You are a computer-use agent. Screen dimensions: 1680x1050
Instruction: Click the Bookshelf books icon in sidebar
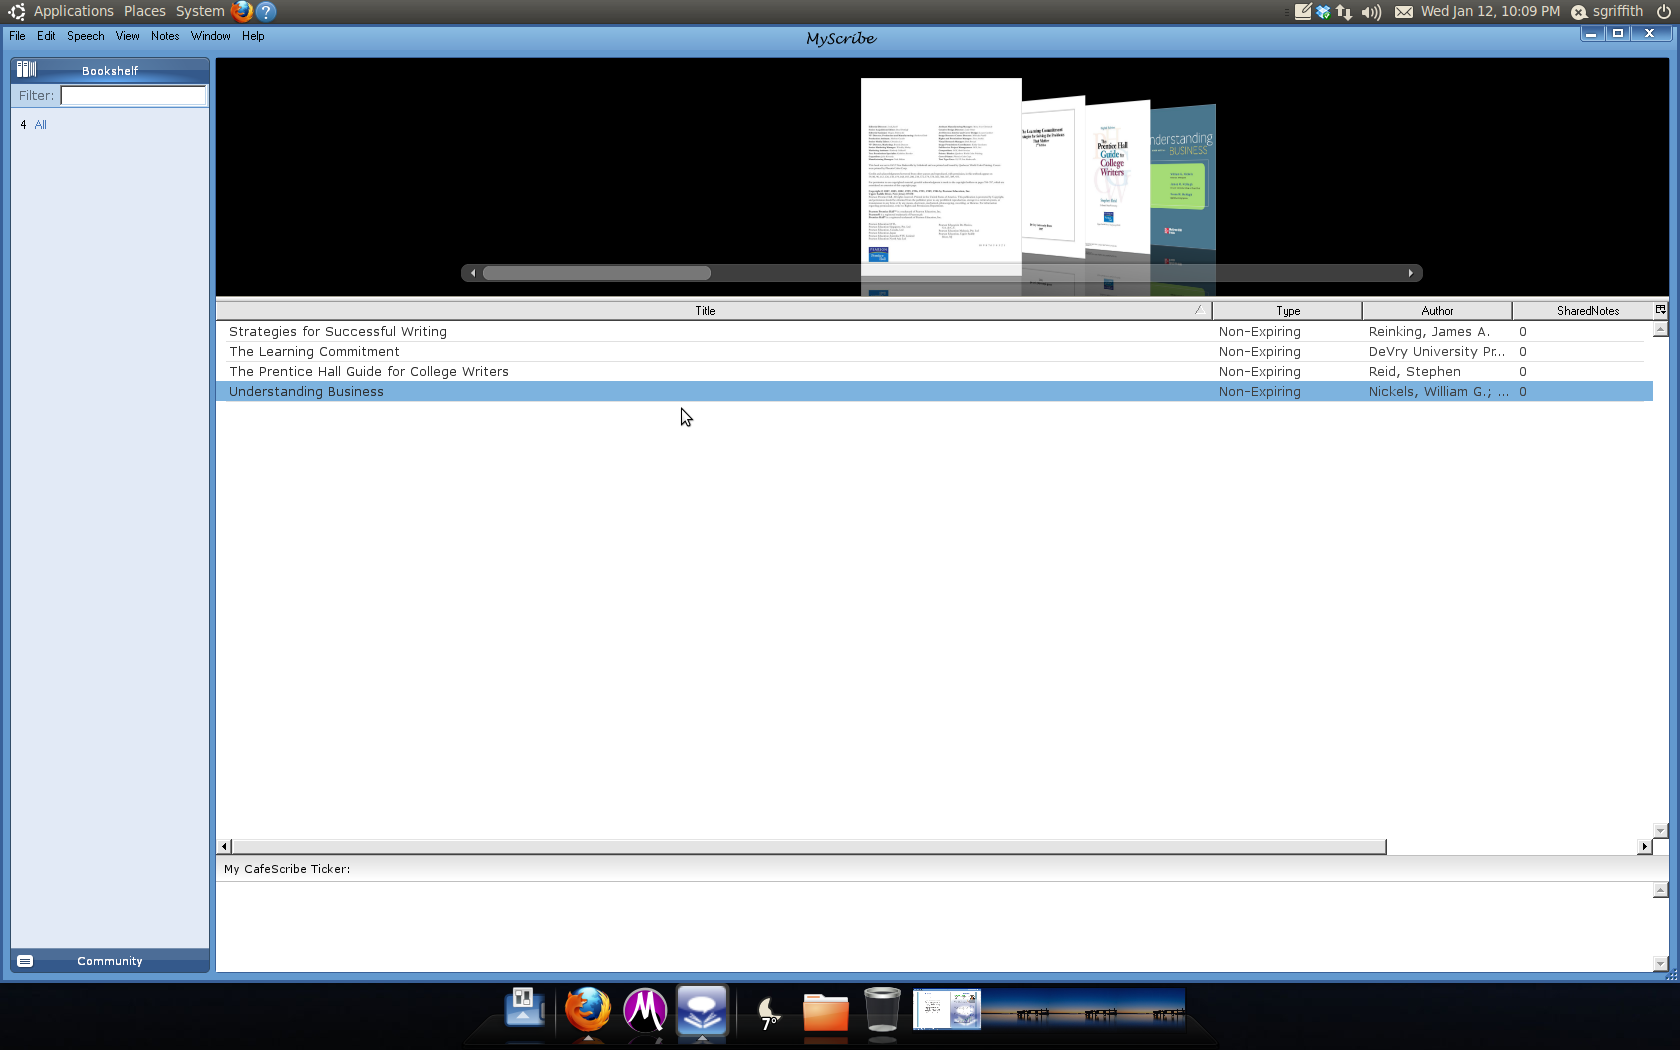[27, 69]
